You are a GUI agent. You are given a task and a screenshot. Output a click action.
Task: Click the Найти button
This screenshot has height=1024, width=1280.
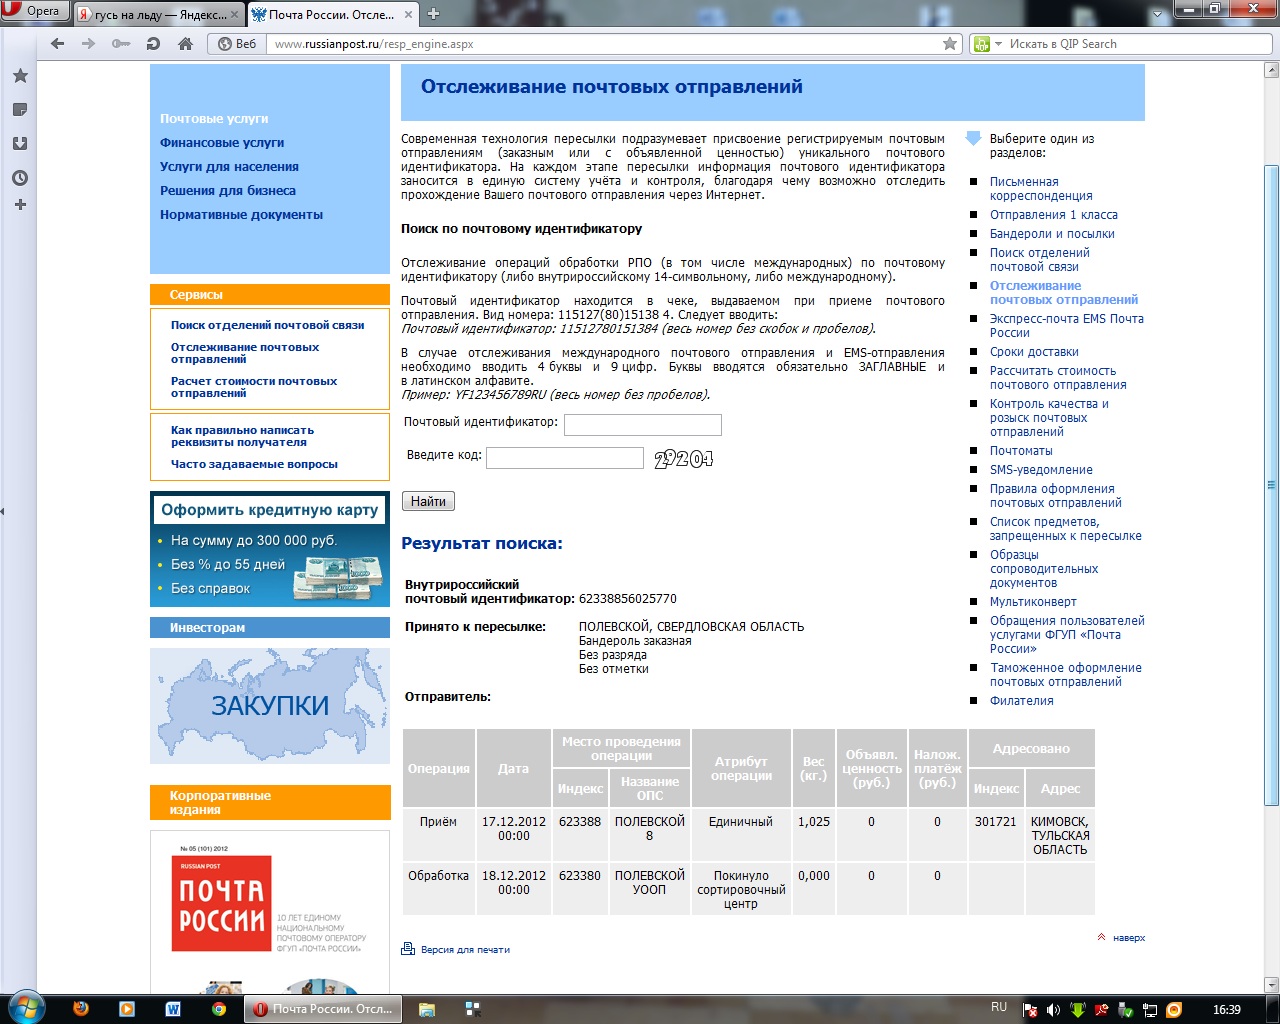point(428,501)
